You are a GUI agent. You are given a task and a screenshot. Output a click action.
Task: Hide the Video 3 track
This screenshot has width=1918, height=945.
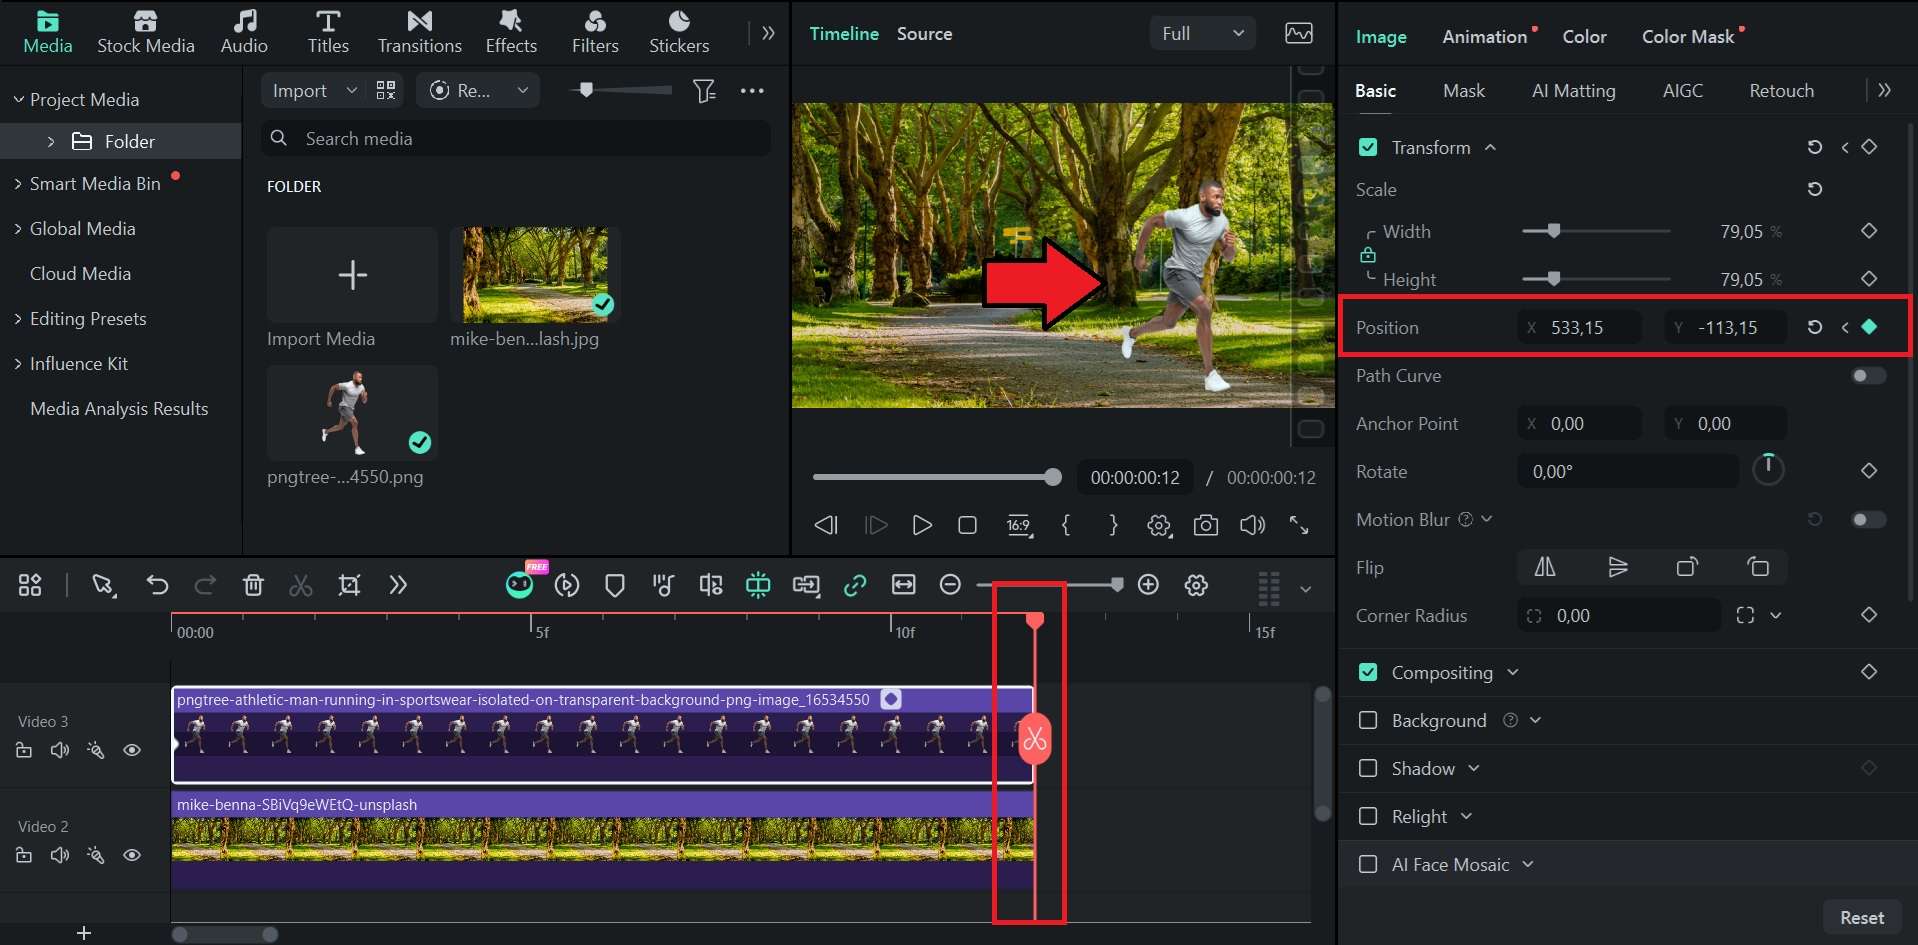(132, 750)
